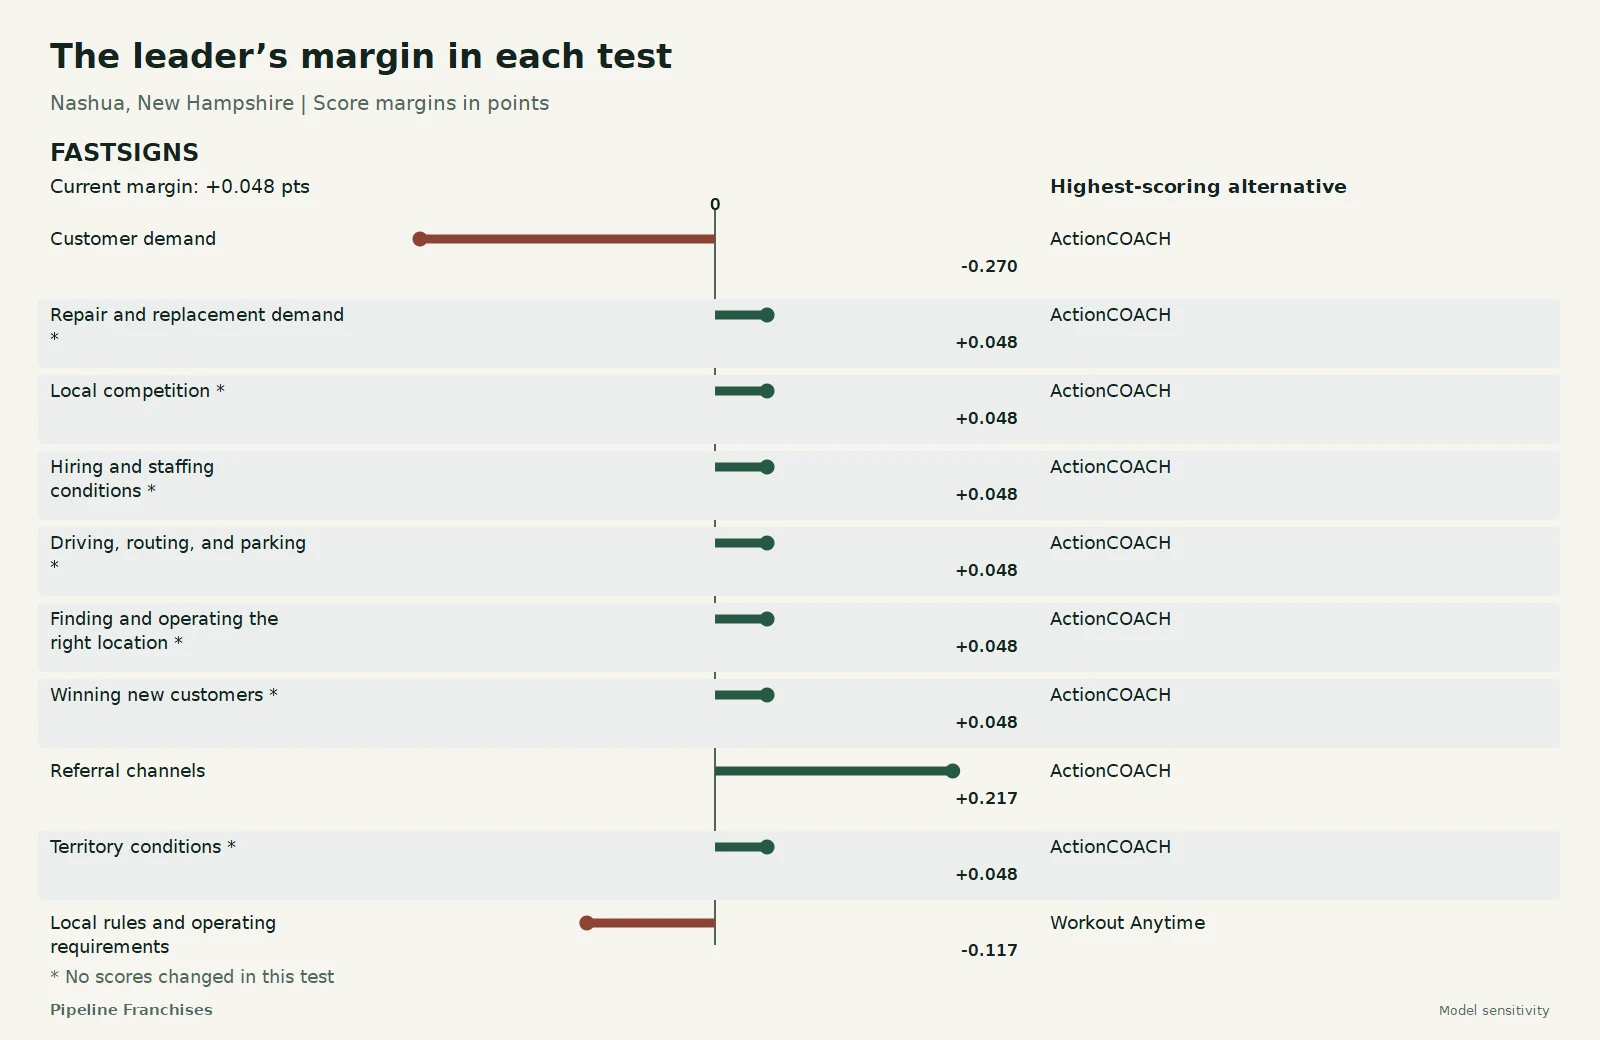Image resolution: width=1600 pixels, height=1040 pixels.
Task: Select the subtitle 'Nashua, New Hampshire | Score margins in points'
Action: 300,103
